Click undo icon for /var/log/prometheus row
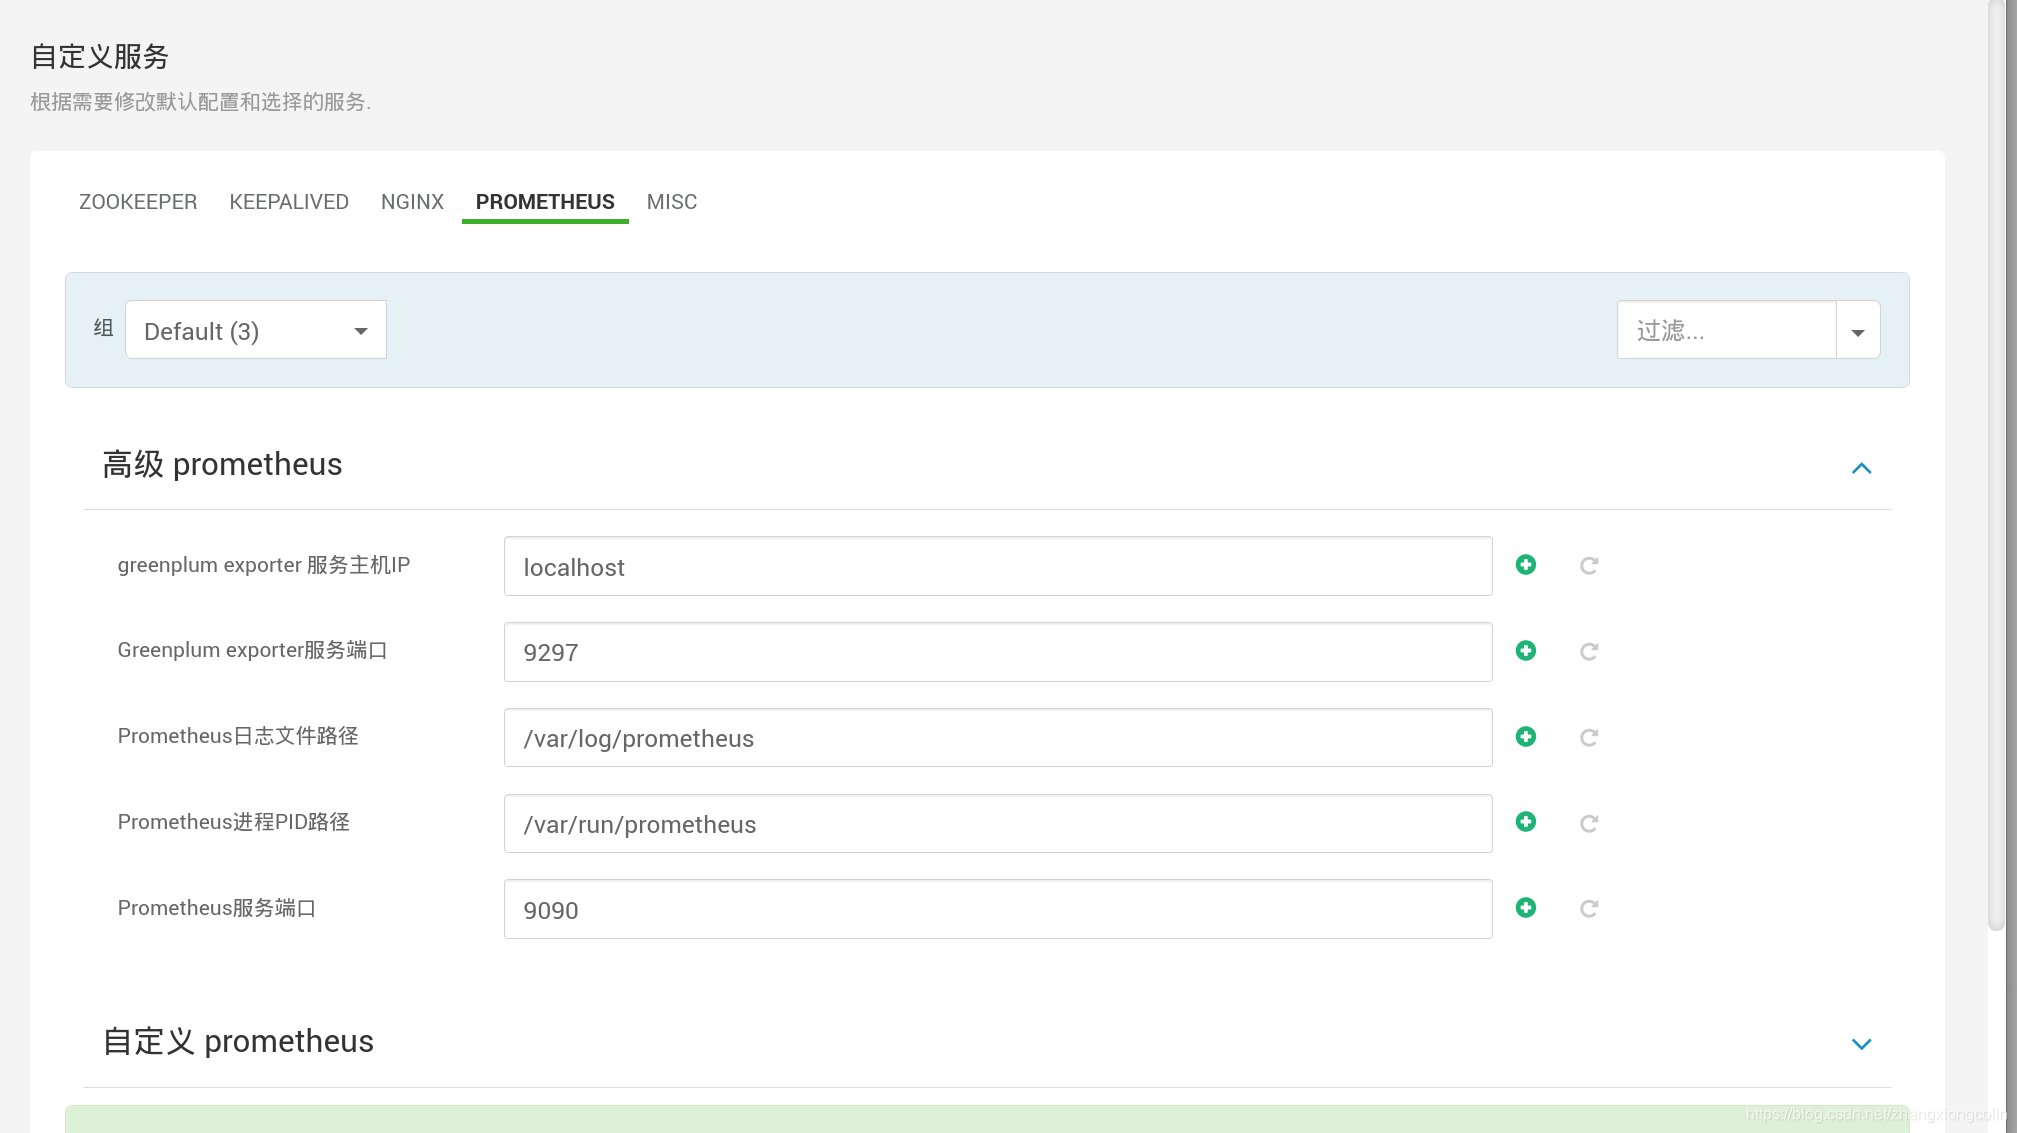2017x1133 pixels. click(x=1588, y=738)
